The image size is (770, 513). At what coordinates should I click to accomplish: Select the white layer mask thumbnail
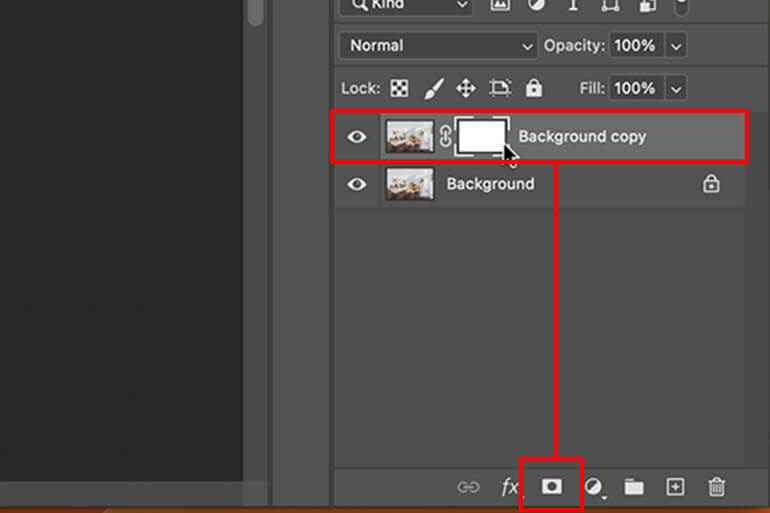pyautogui.click(x=481, y=136)
